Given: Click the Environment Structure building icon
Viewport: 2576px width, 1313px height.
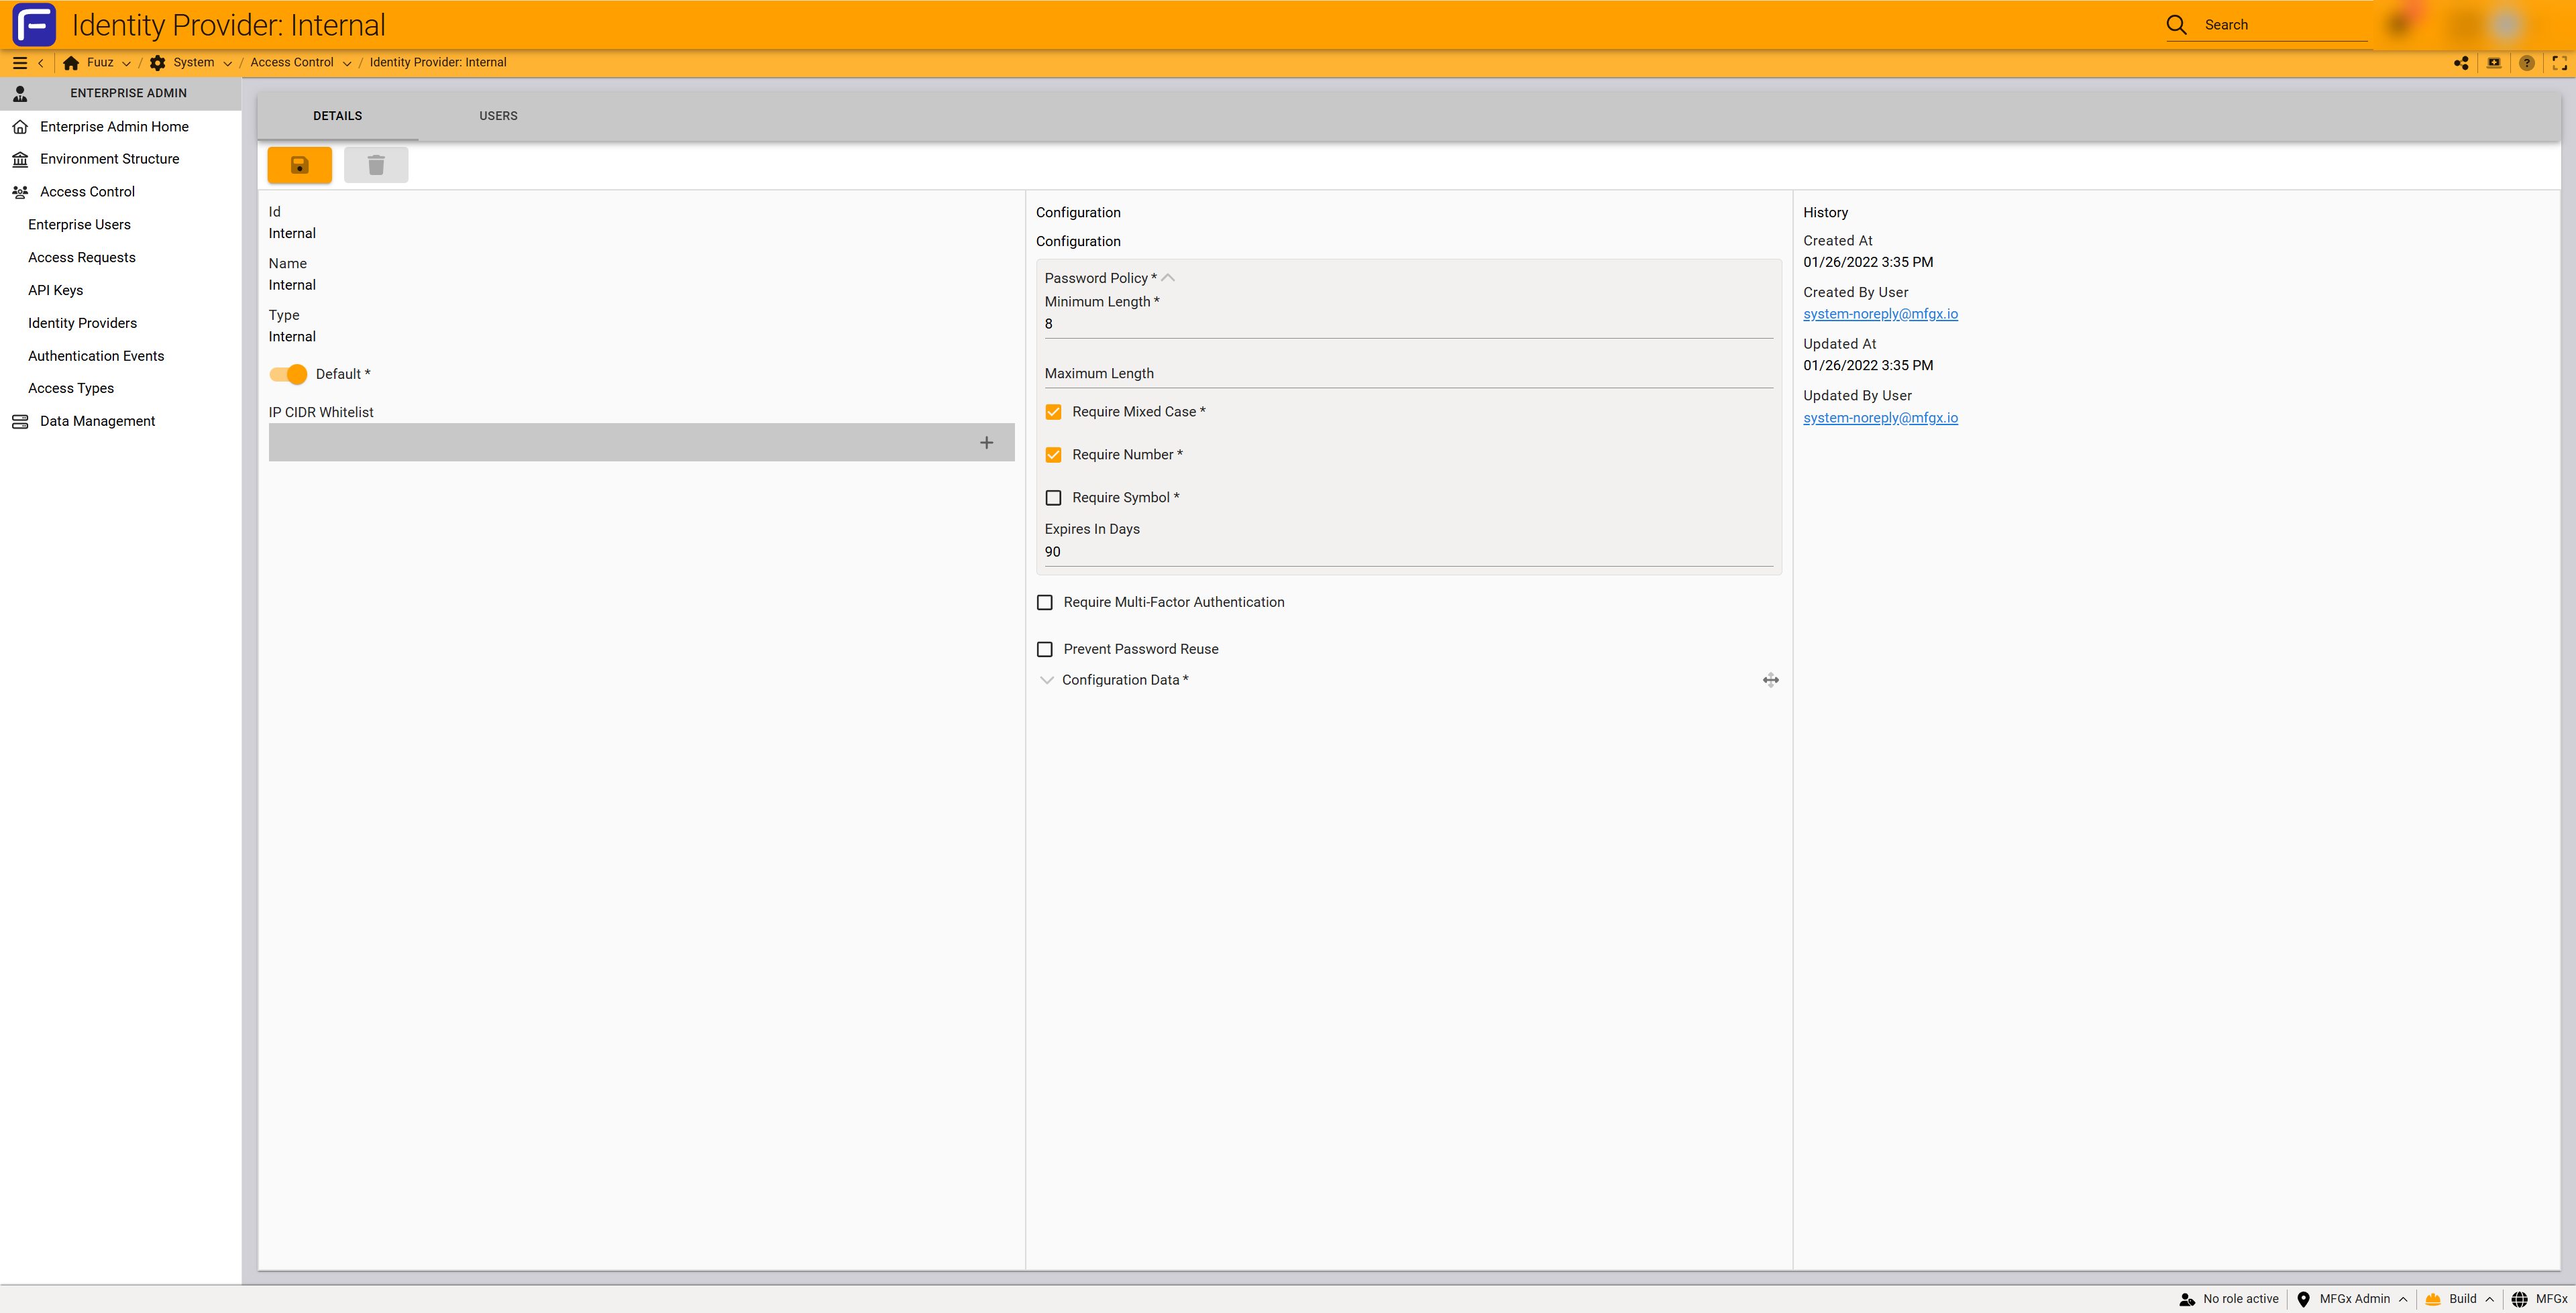Looking at the screenshot, I should (20, 159).
